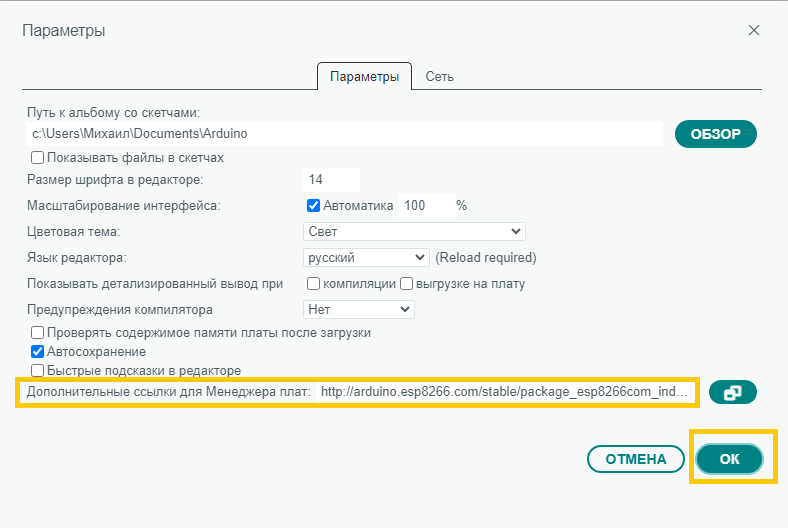Viewport: 788px width, 528px height.
Task: Expand Предупреждения компилятора dropdown
Action: click(x=358, y=309)
